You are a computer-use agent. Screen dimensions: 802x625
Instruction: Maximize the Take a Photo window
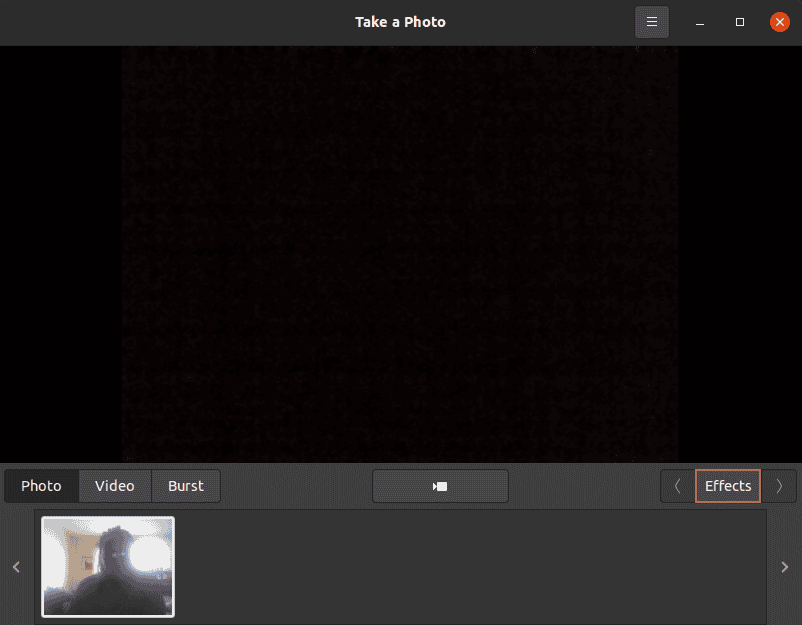pyautogui.click(x=740, y=22)
